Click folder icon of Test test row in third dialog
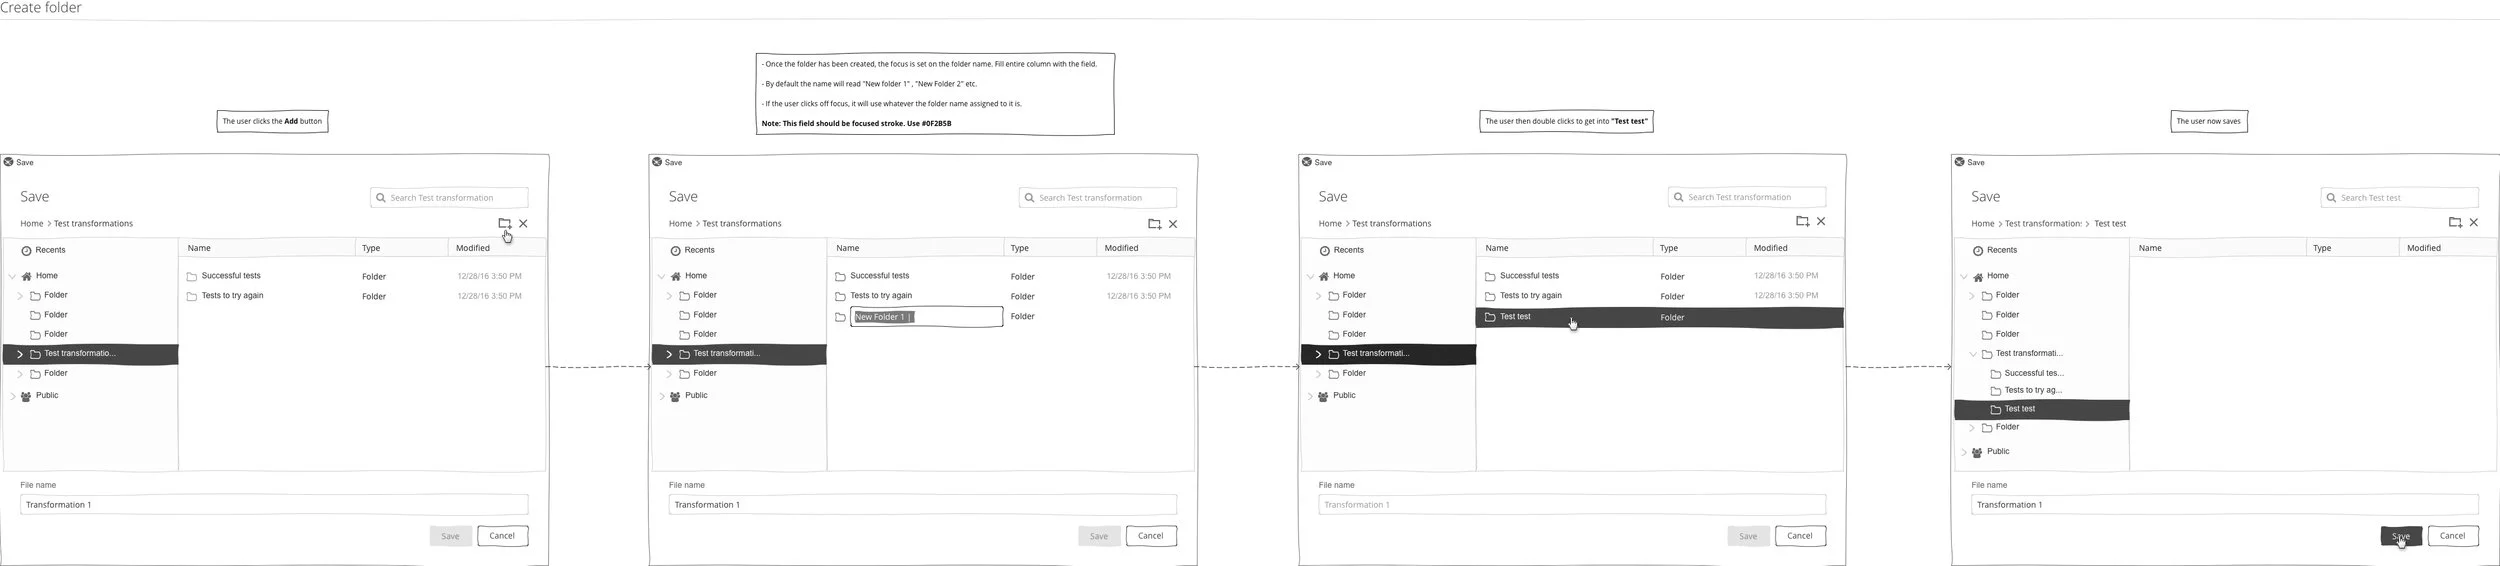The width and height of the screenshot is (2500, 566). coord(1490,317)
